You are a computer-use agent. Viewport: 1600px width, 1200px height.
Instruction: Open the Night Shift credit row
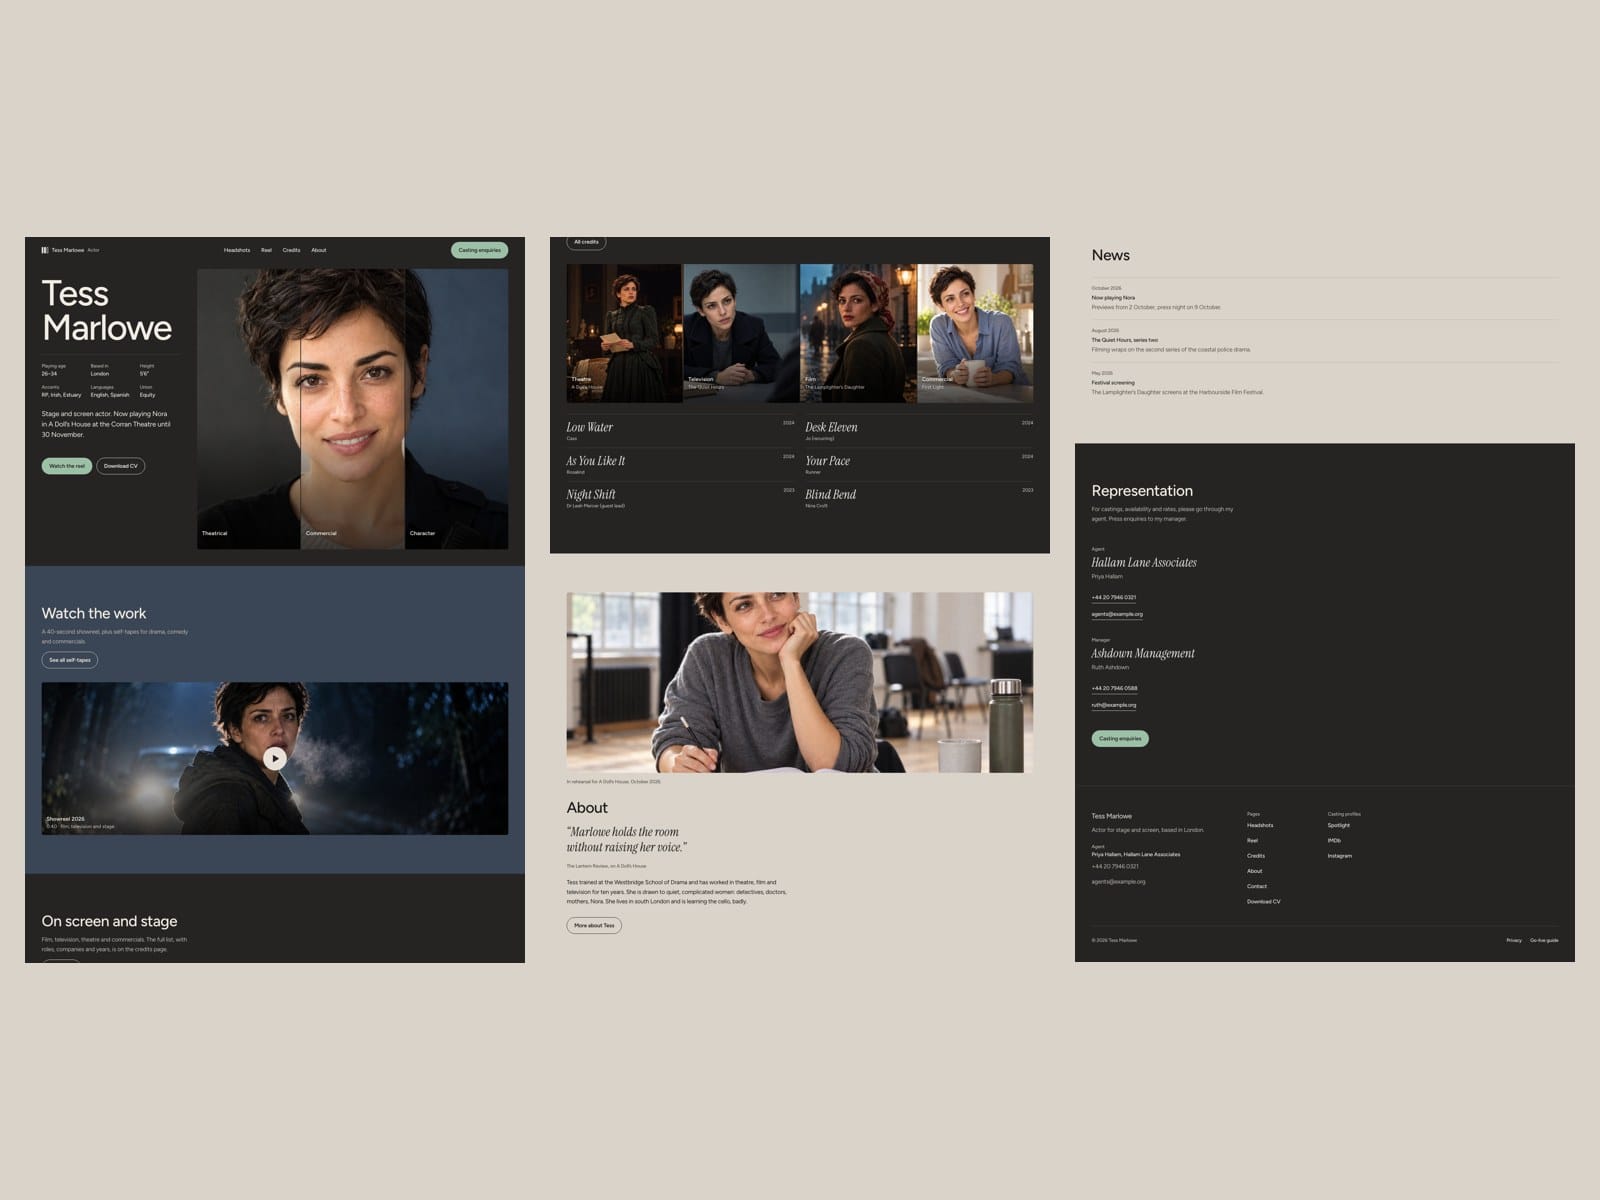coord(681,498)
